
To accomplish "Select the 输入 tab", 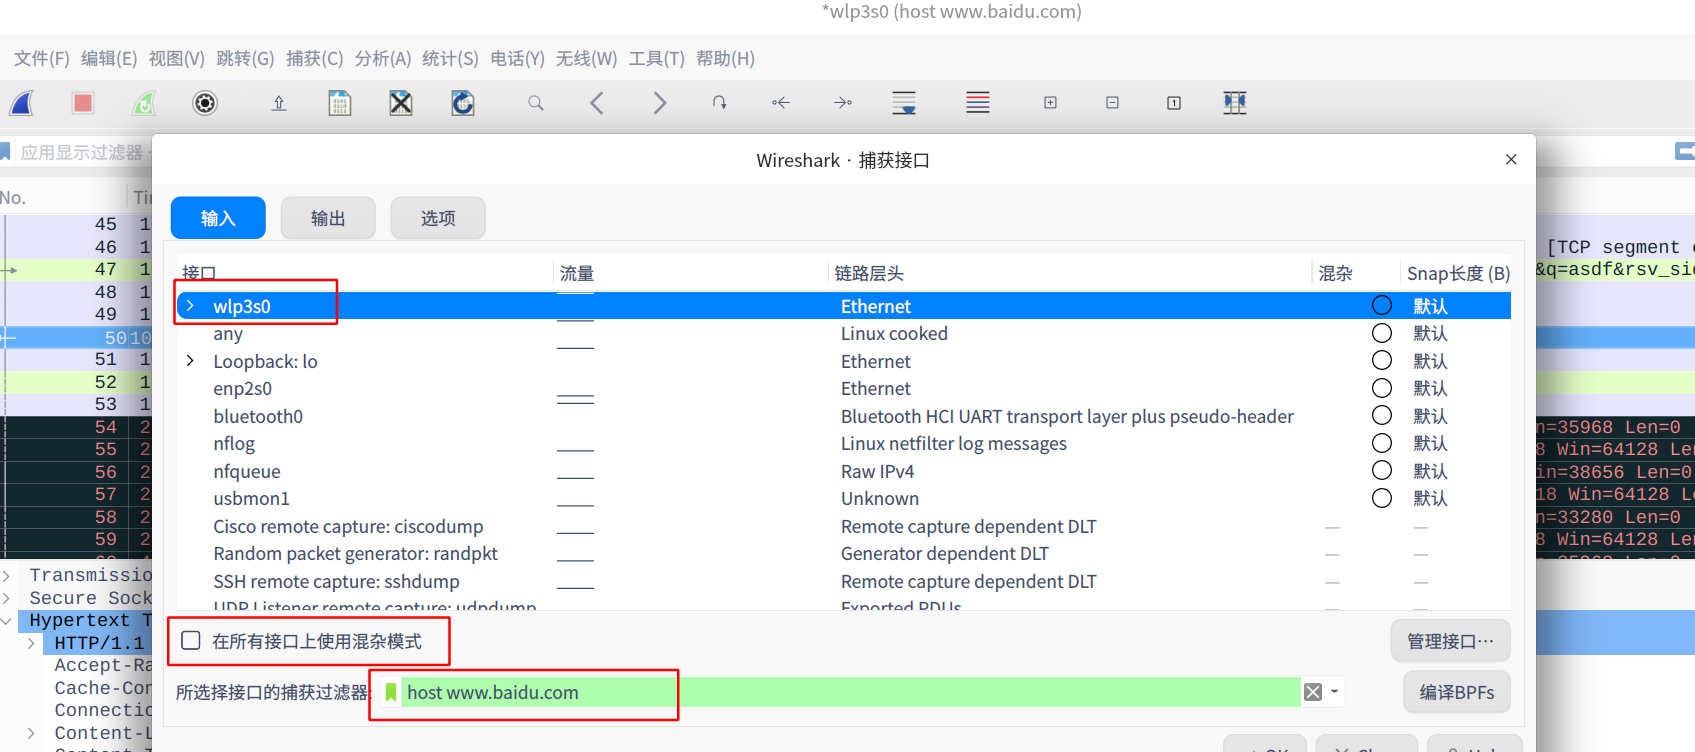I will 218,218.
